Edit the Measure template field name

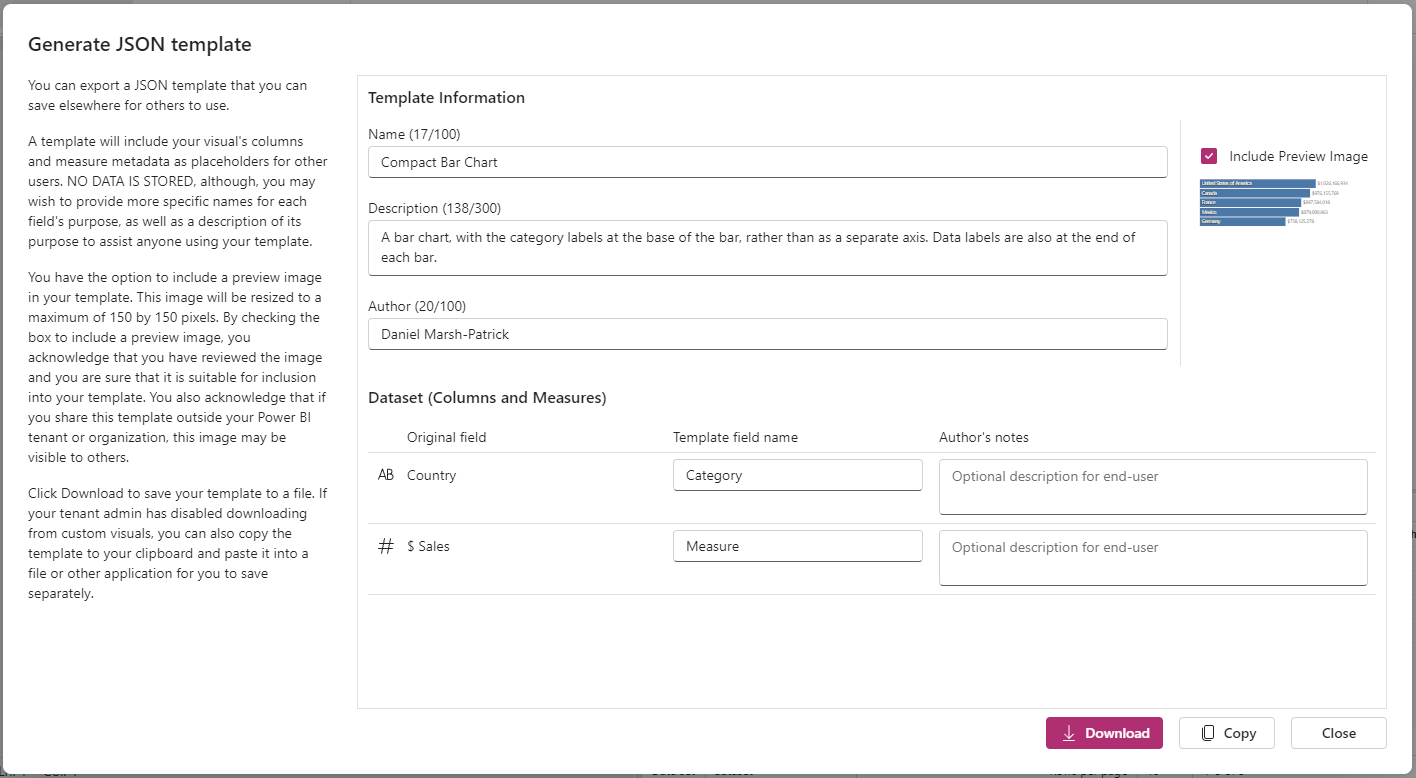[x=797, y=546]
